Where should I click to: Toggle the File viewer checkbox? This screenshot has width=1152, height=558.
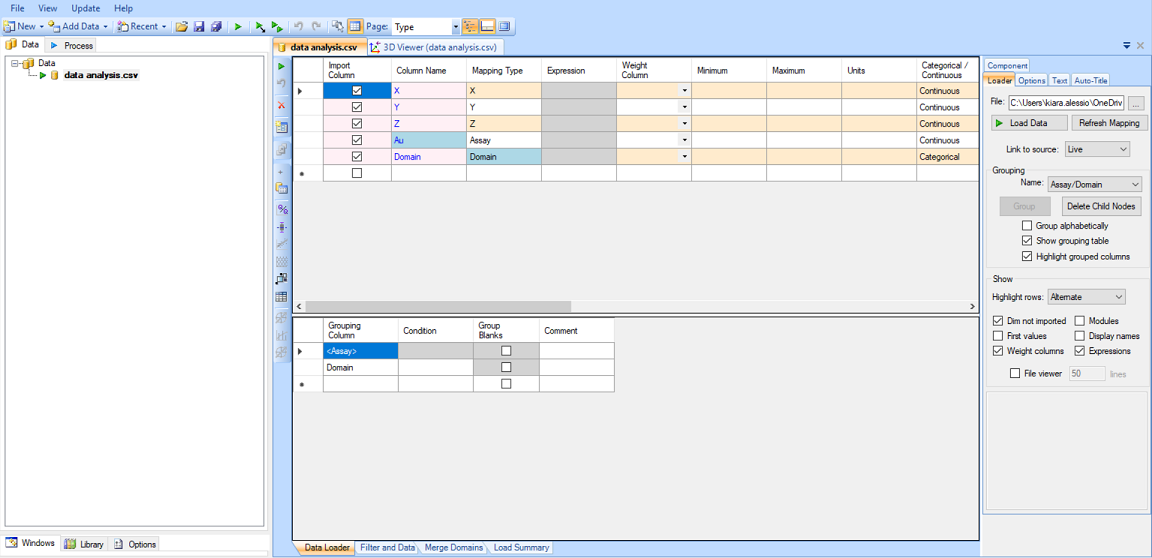tap(1015, 374)
